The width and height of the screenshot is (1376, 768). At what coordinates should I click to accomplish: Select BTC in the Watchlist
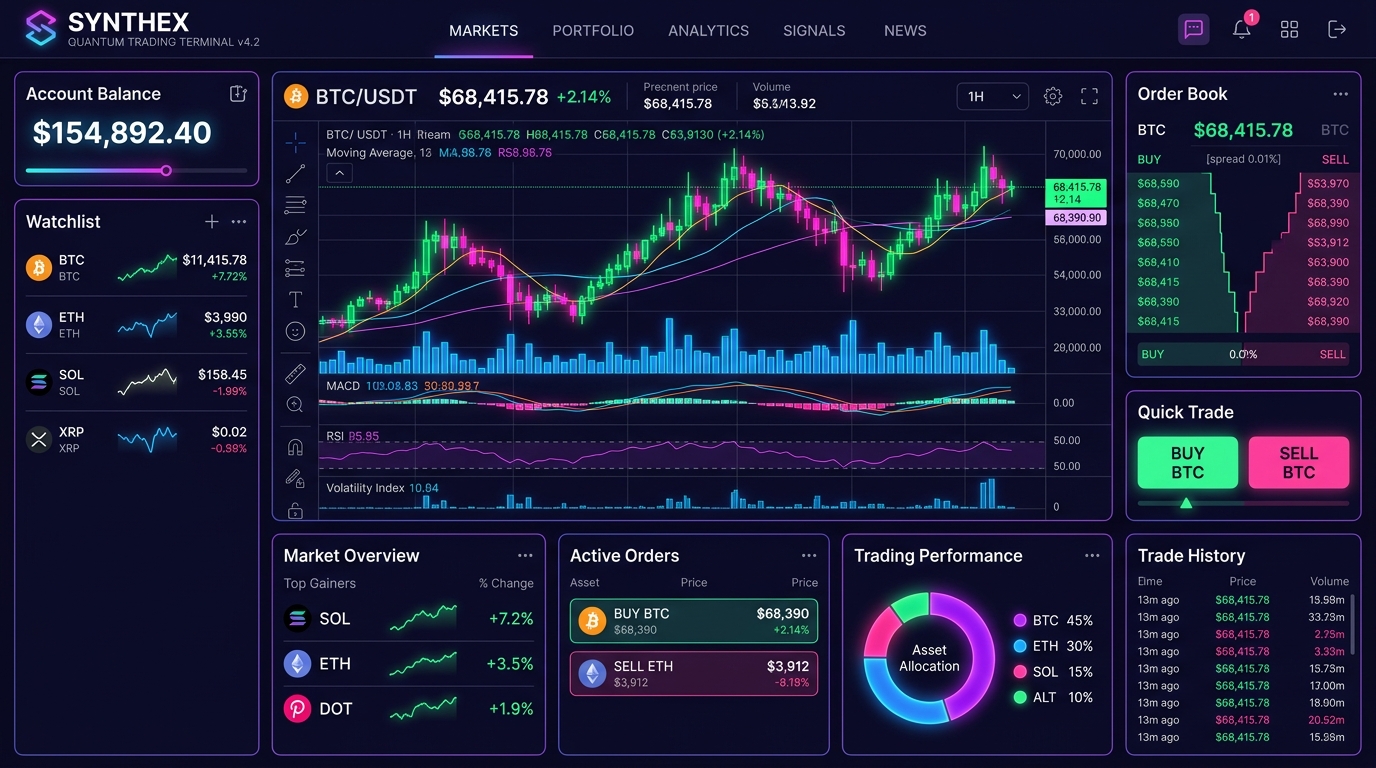coord(136,267)
